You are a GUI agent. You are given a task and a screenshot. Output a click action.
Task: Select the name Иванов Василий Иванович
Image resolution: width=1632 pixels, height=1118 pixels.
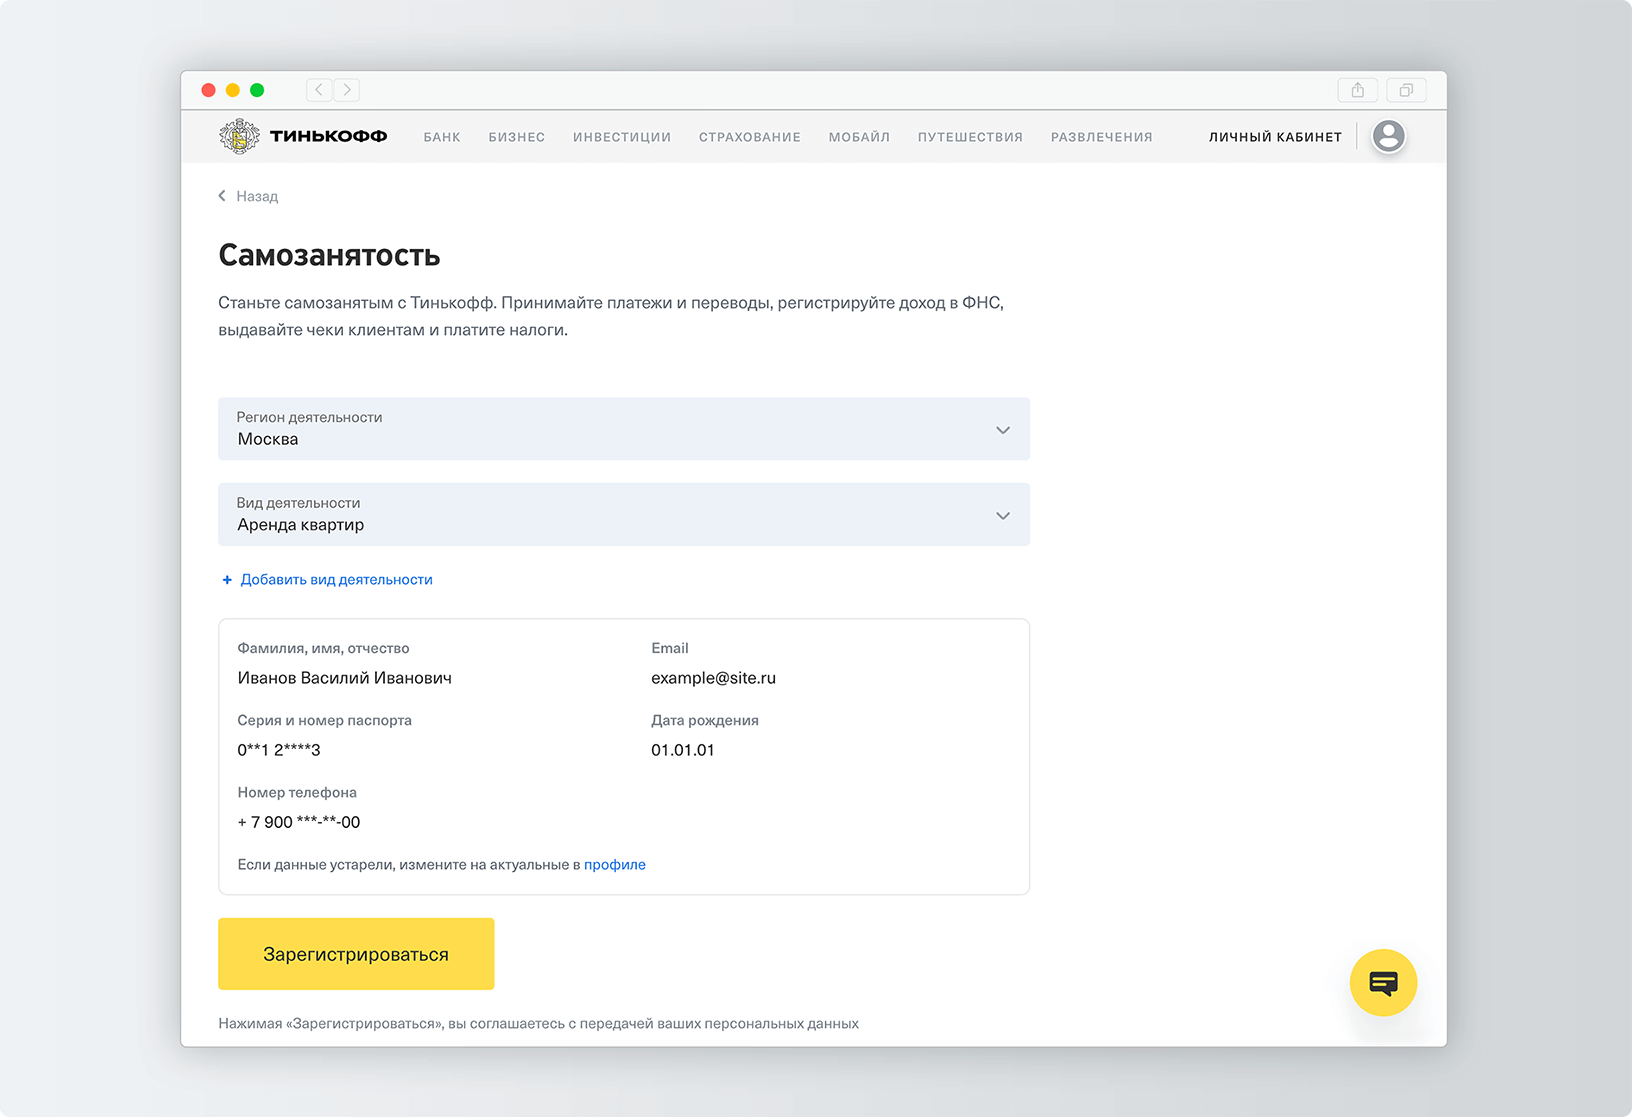click(345, 678)
